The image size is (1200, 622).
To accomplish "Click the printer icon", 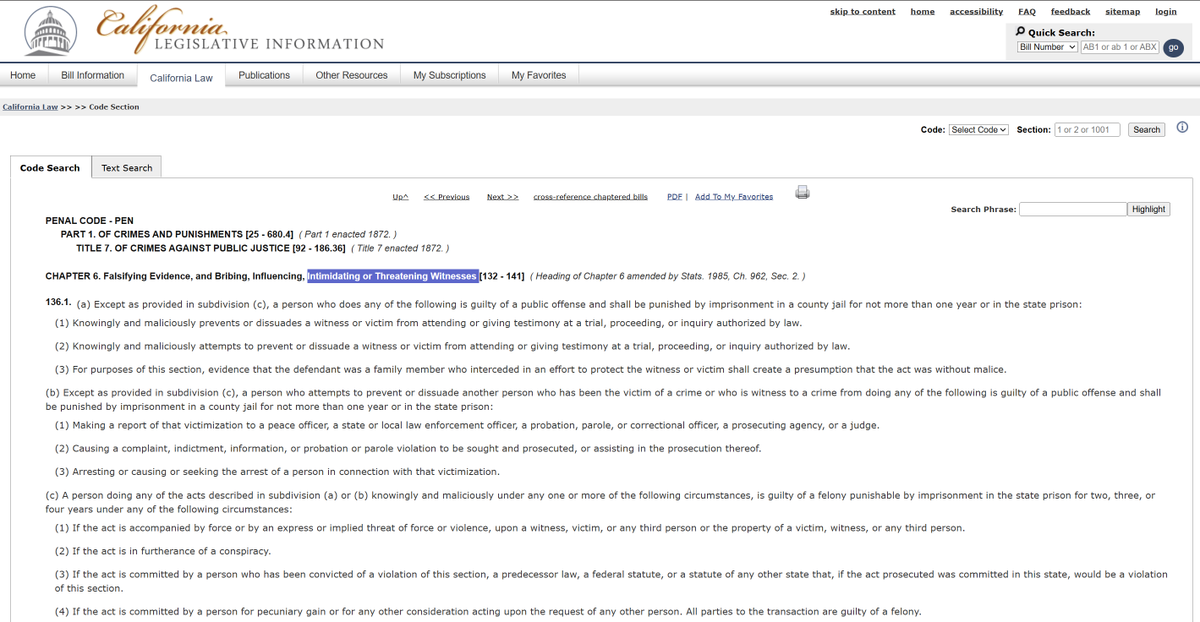I will [x=802, y=192].
